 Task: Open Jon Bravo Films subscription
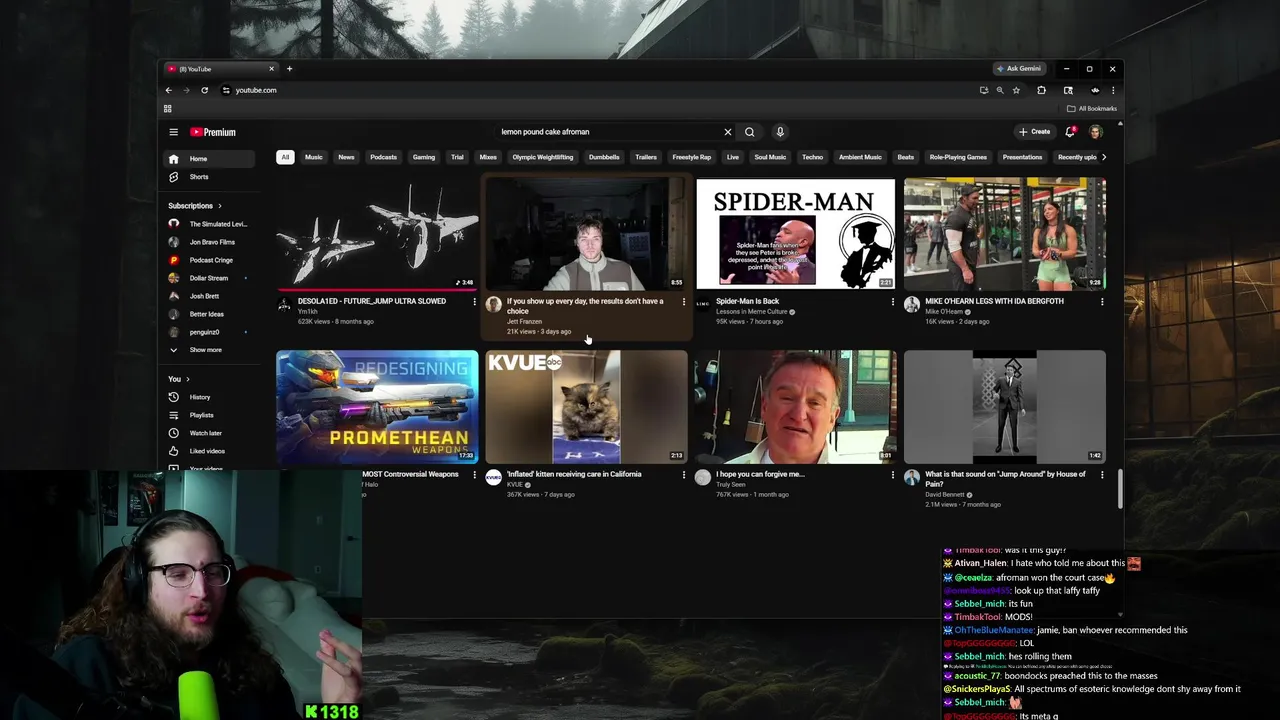pyautogui.click(x=209, y=242)
